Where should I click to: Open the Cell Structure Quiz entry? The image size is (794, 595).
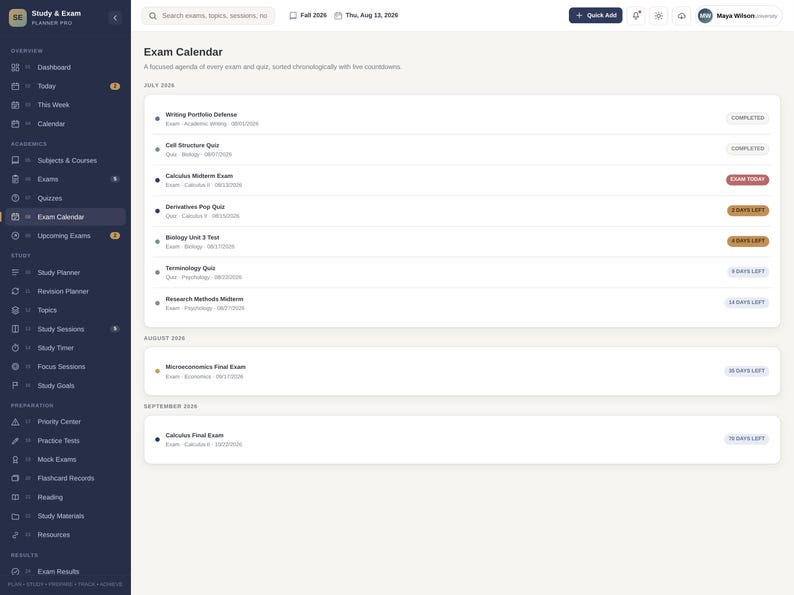point(462,149)
